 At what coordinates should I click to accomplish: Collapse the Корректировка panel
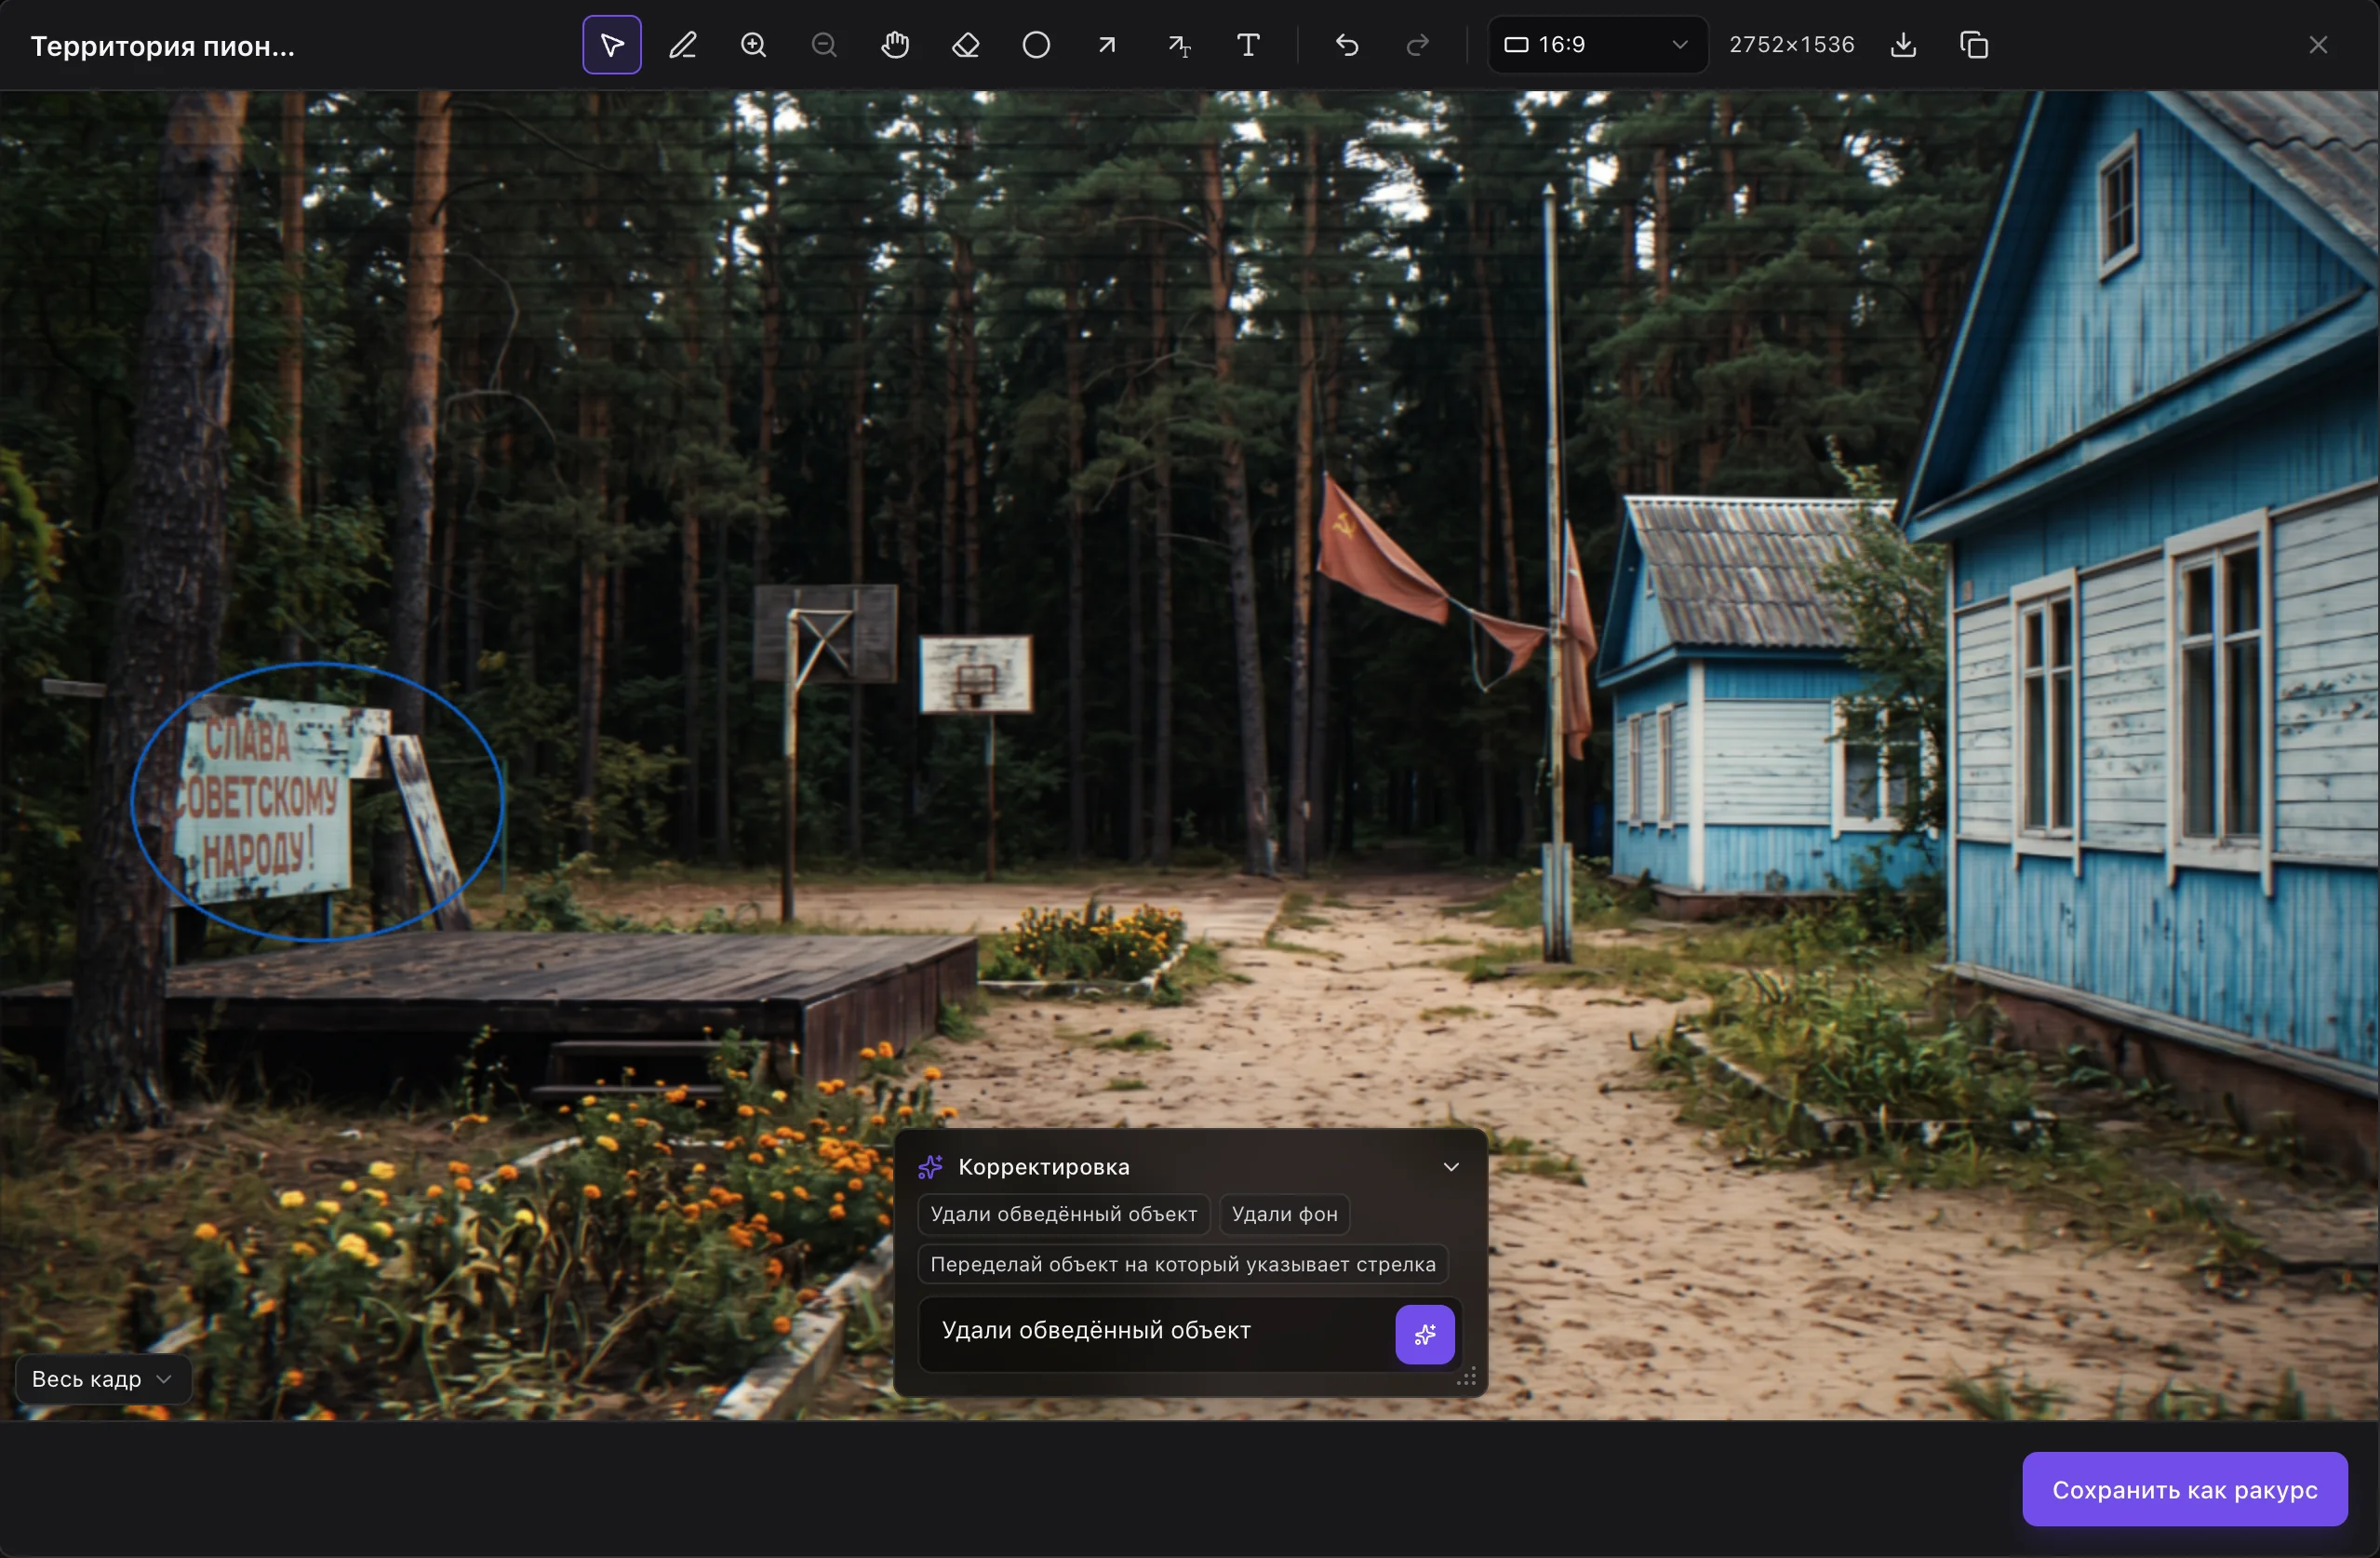[1451, 1167]
